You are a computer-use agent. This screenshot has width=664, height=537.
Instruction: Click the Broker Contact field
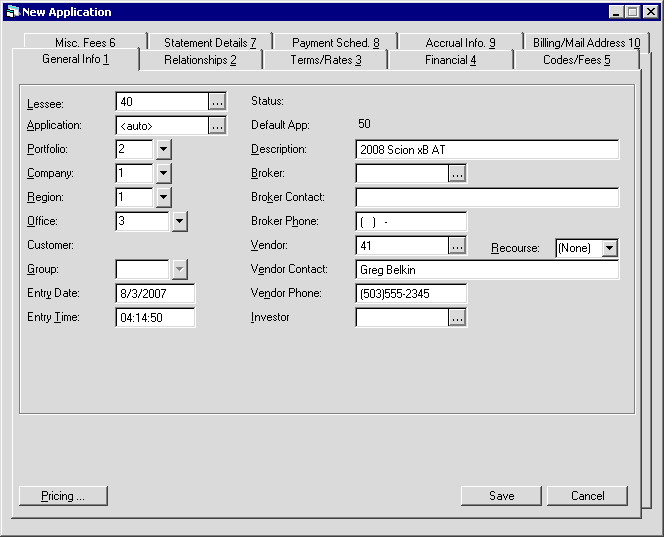click(487, 198)
